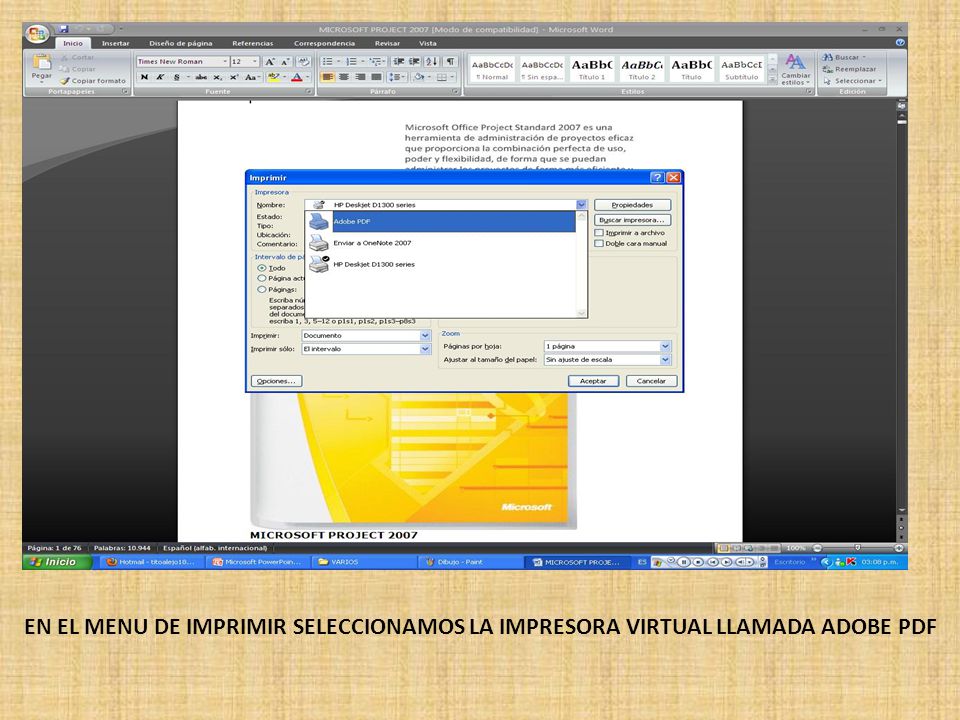This screenshot has width=960, height=720.
Task: Click the line spacing icon
Action: (x=396, y=77)
